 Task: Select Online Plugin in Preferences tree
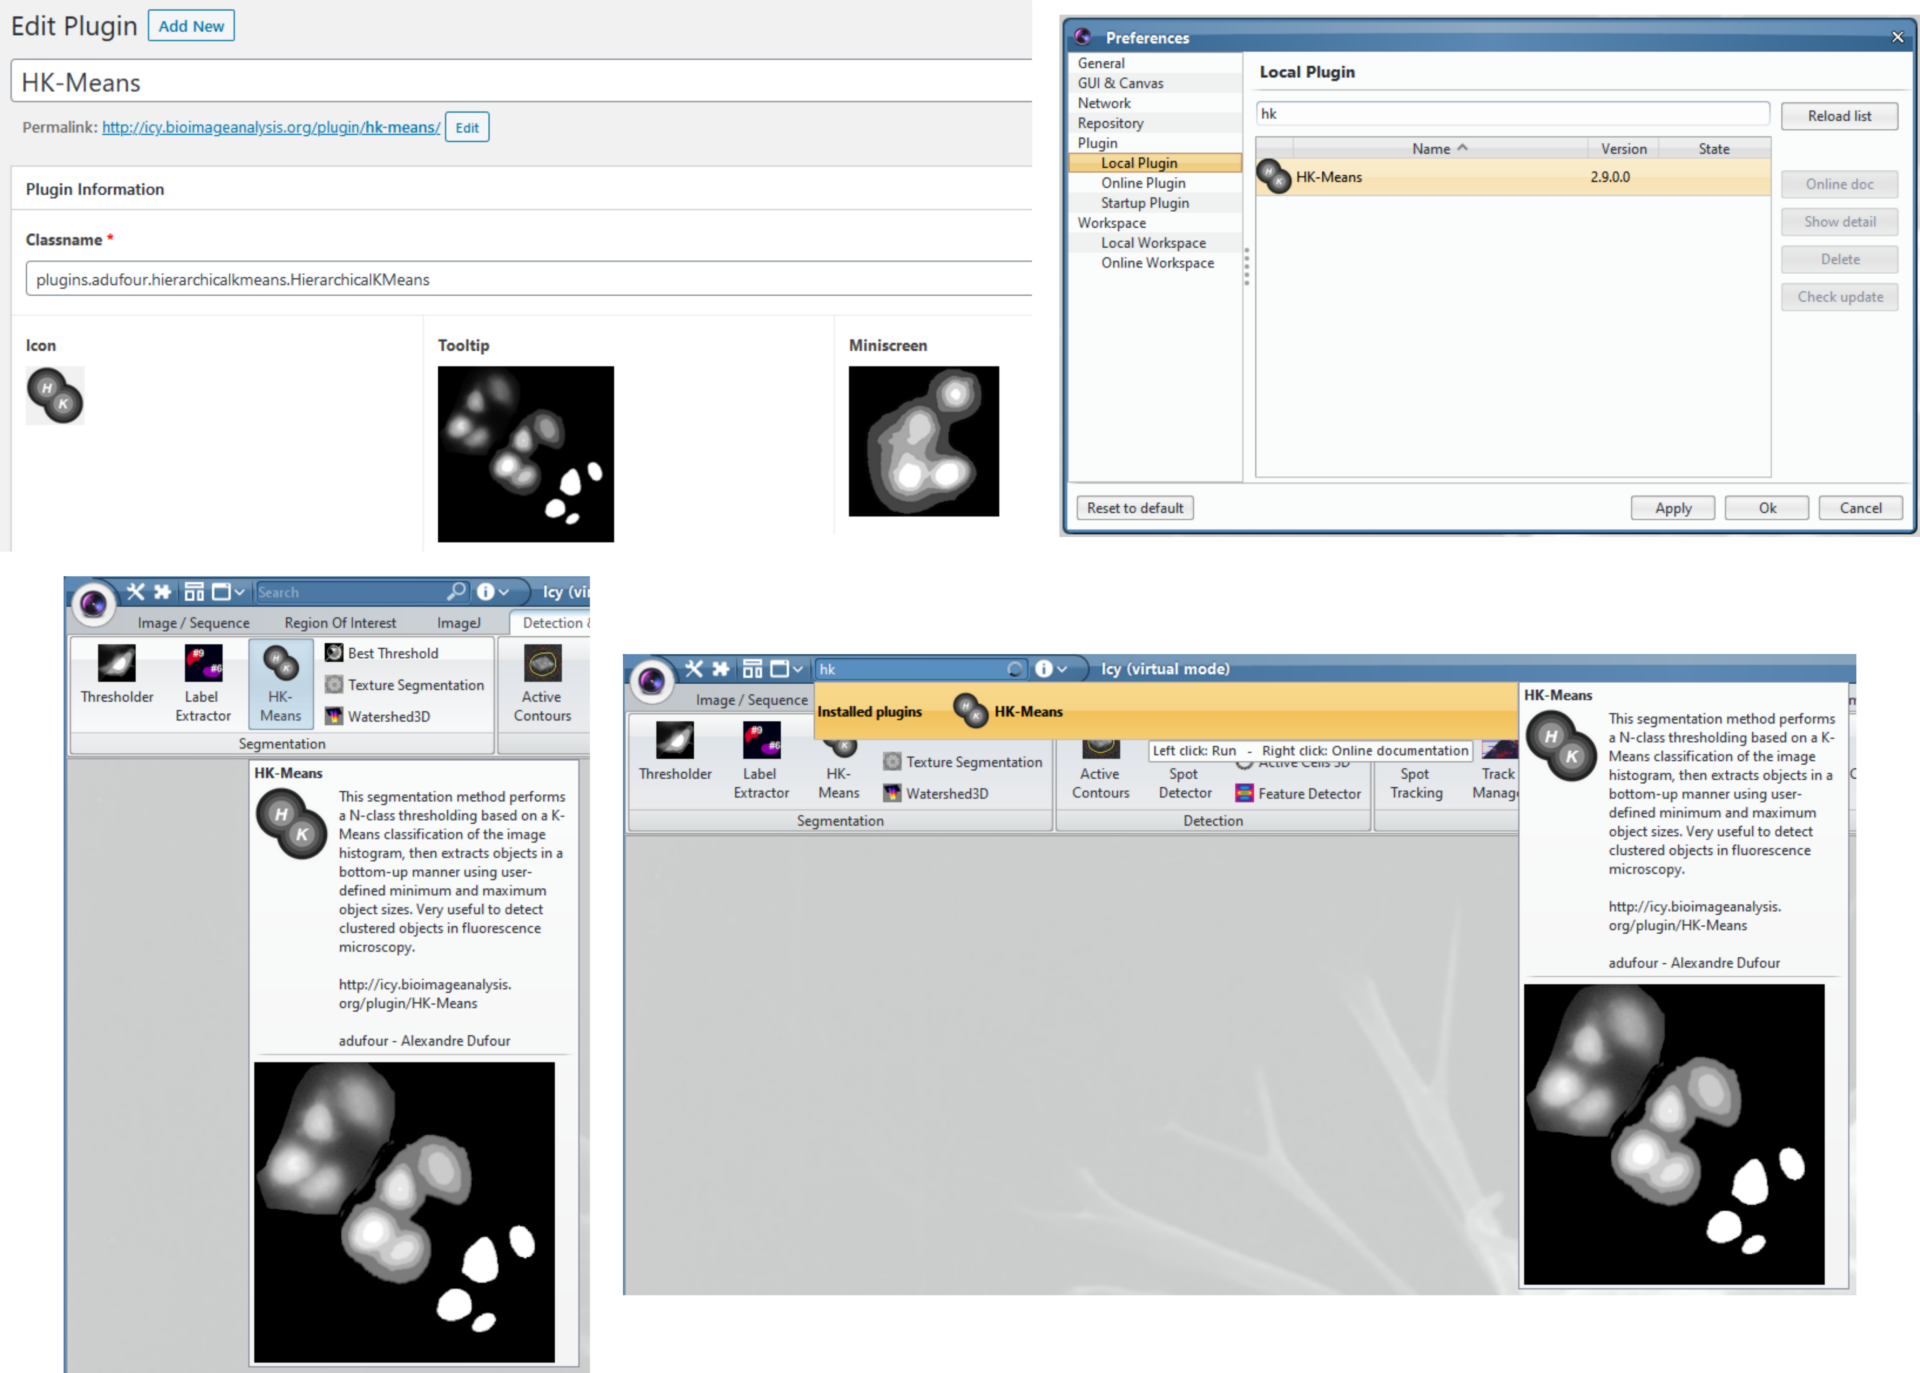point(1143,183)
